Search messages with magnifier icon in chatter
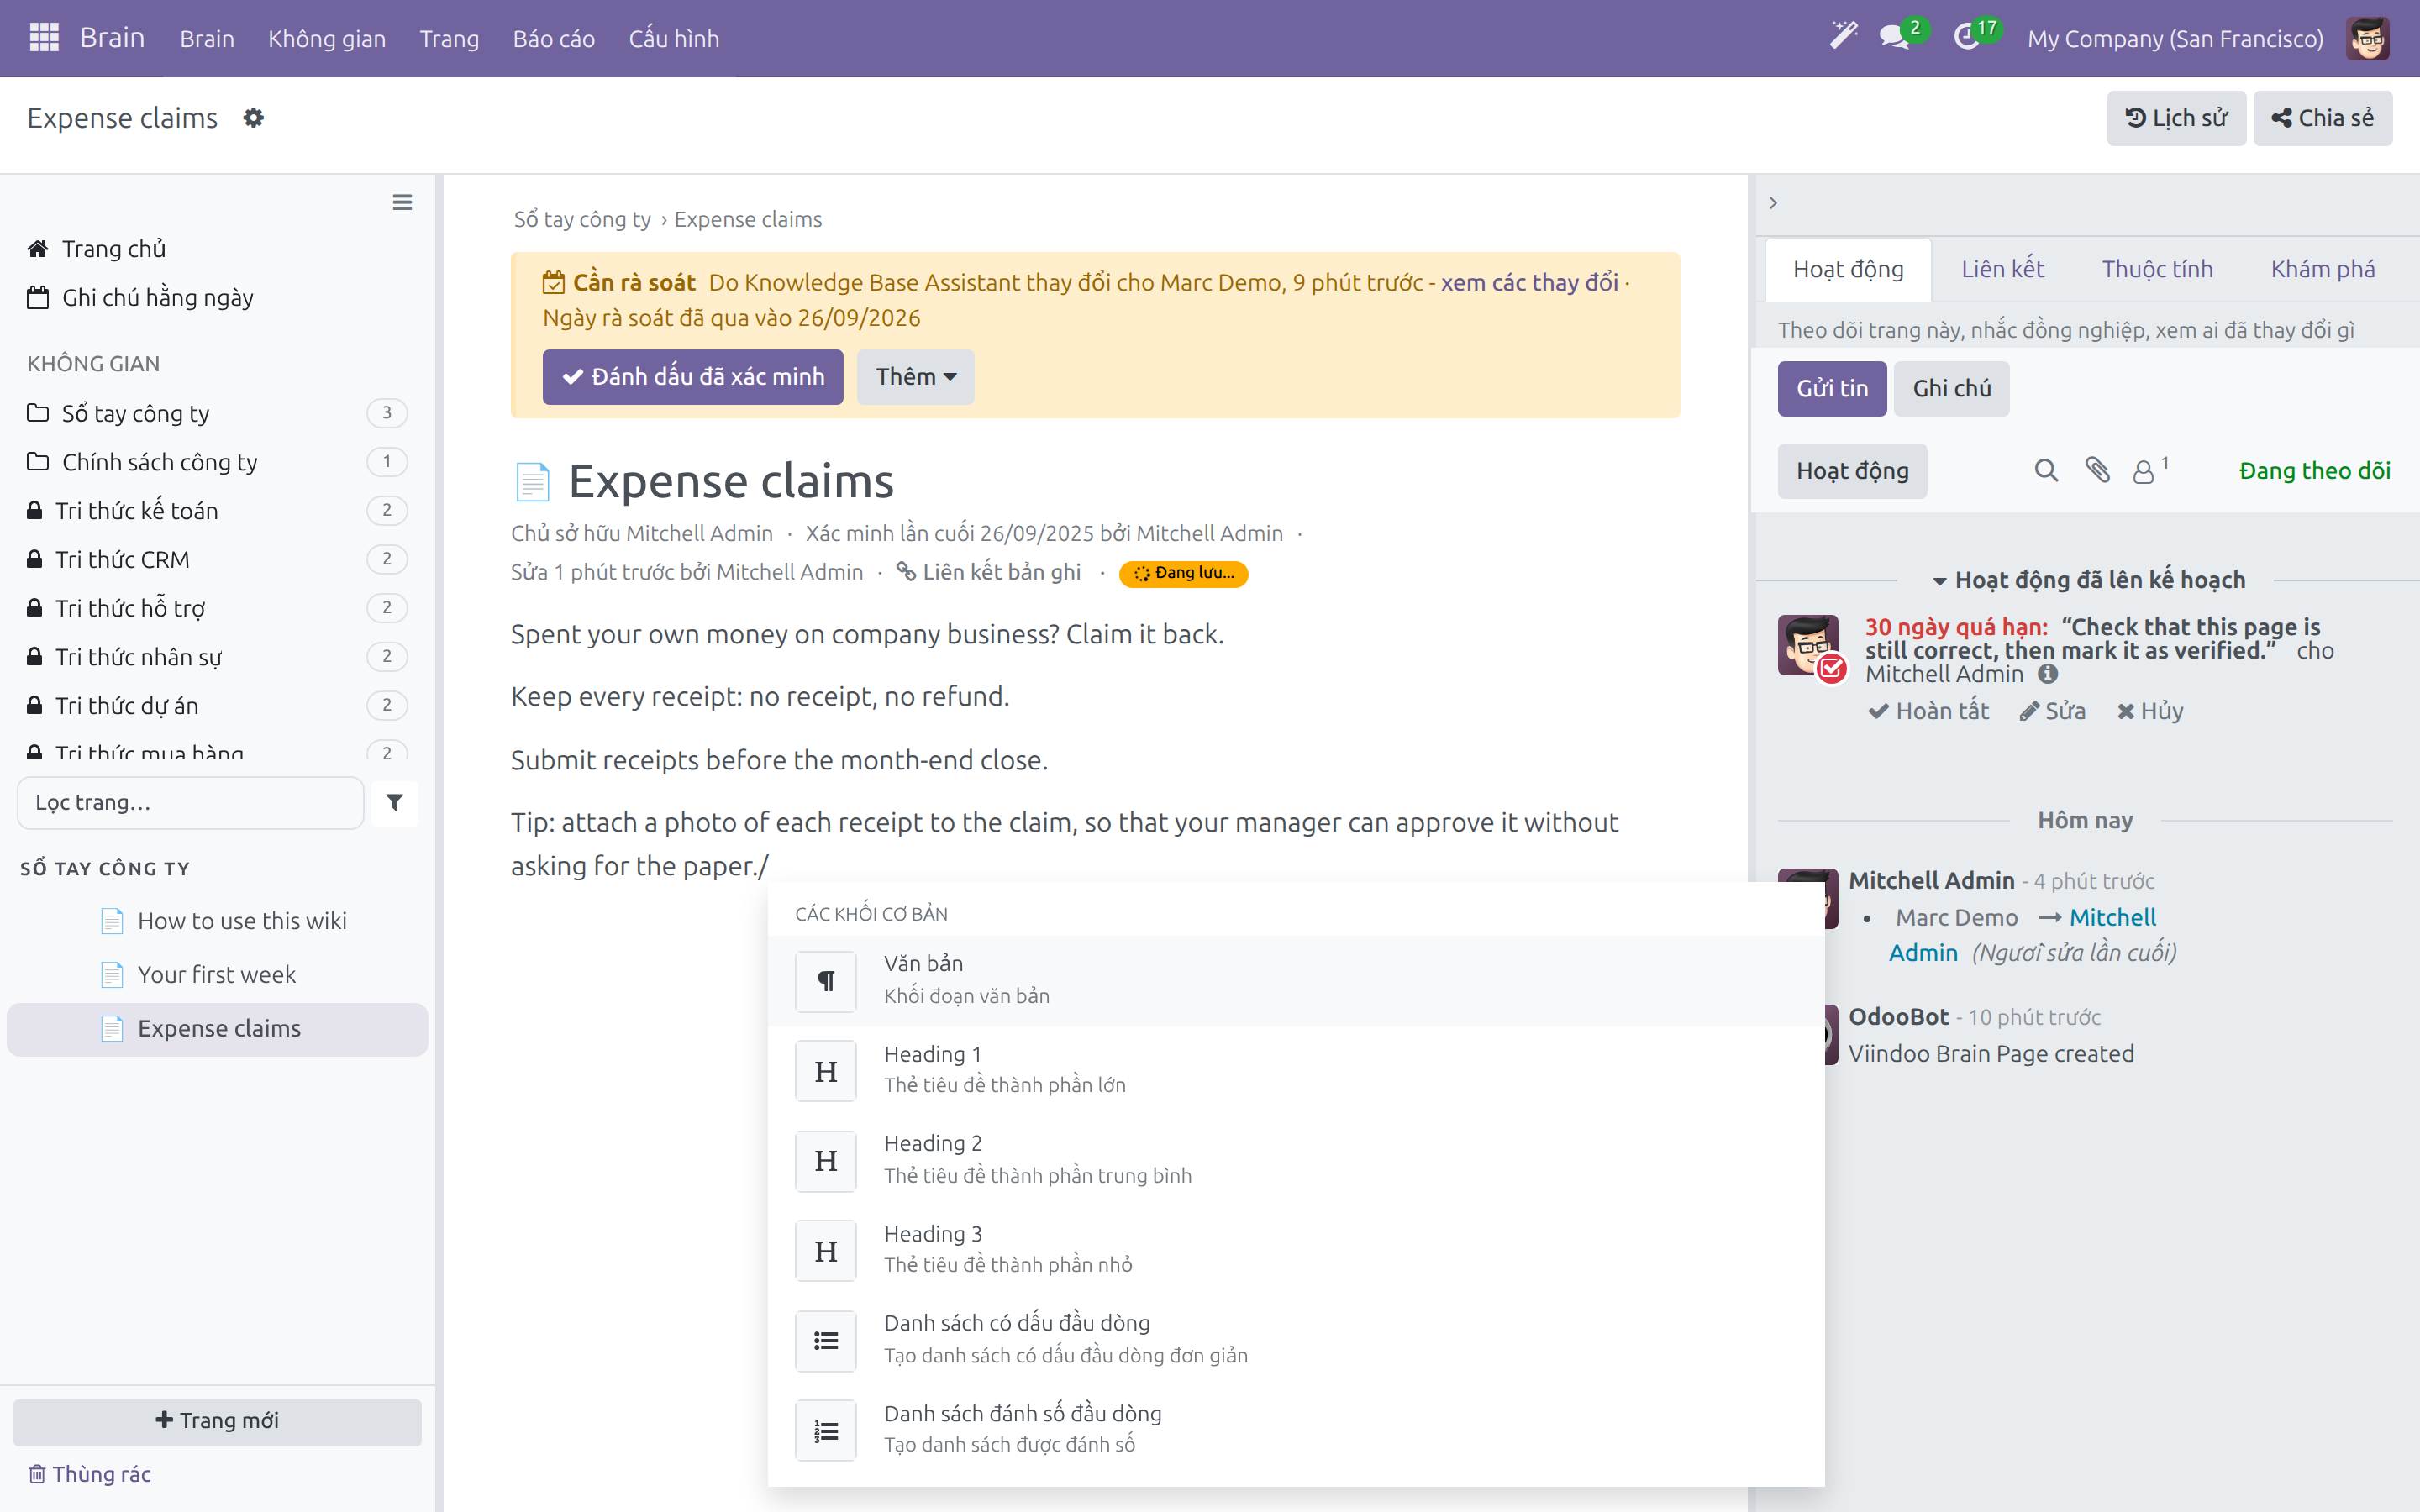Screen dimensions: 2420x1512 (x=2046, y=471)
